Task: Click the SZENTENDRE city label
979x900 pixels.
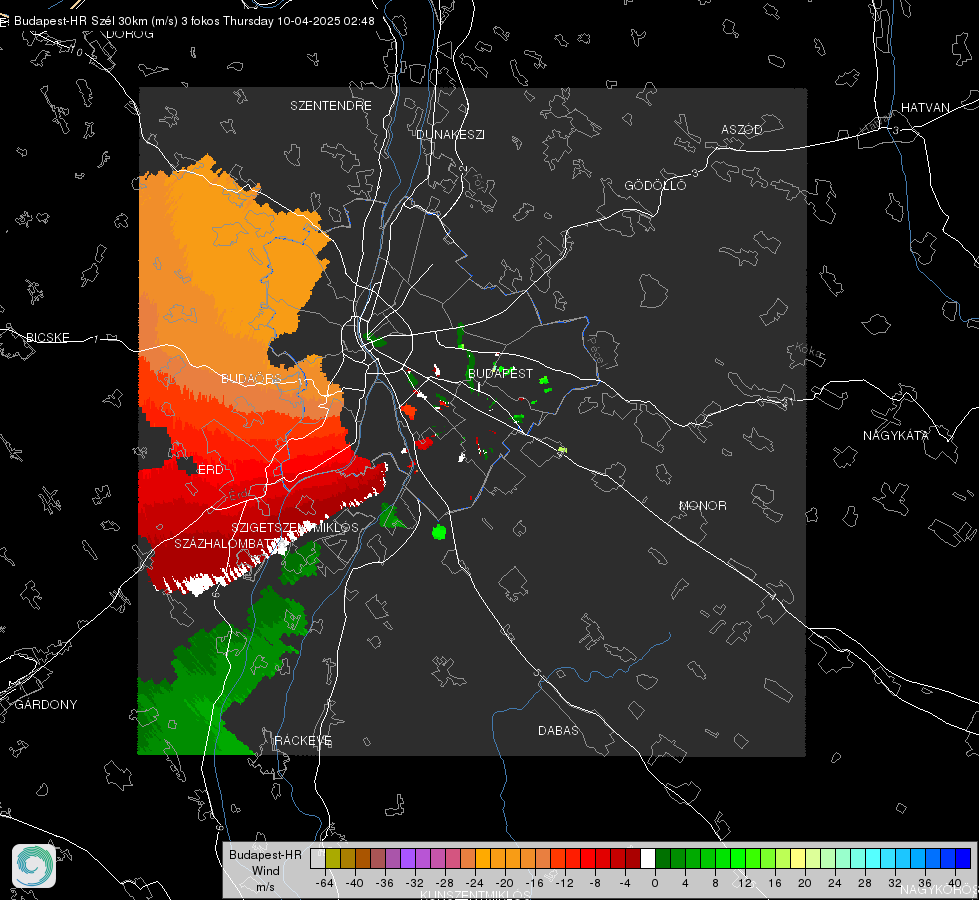Action: pyautogui.click(x=331, y=106)
